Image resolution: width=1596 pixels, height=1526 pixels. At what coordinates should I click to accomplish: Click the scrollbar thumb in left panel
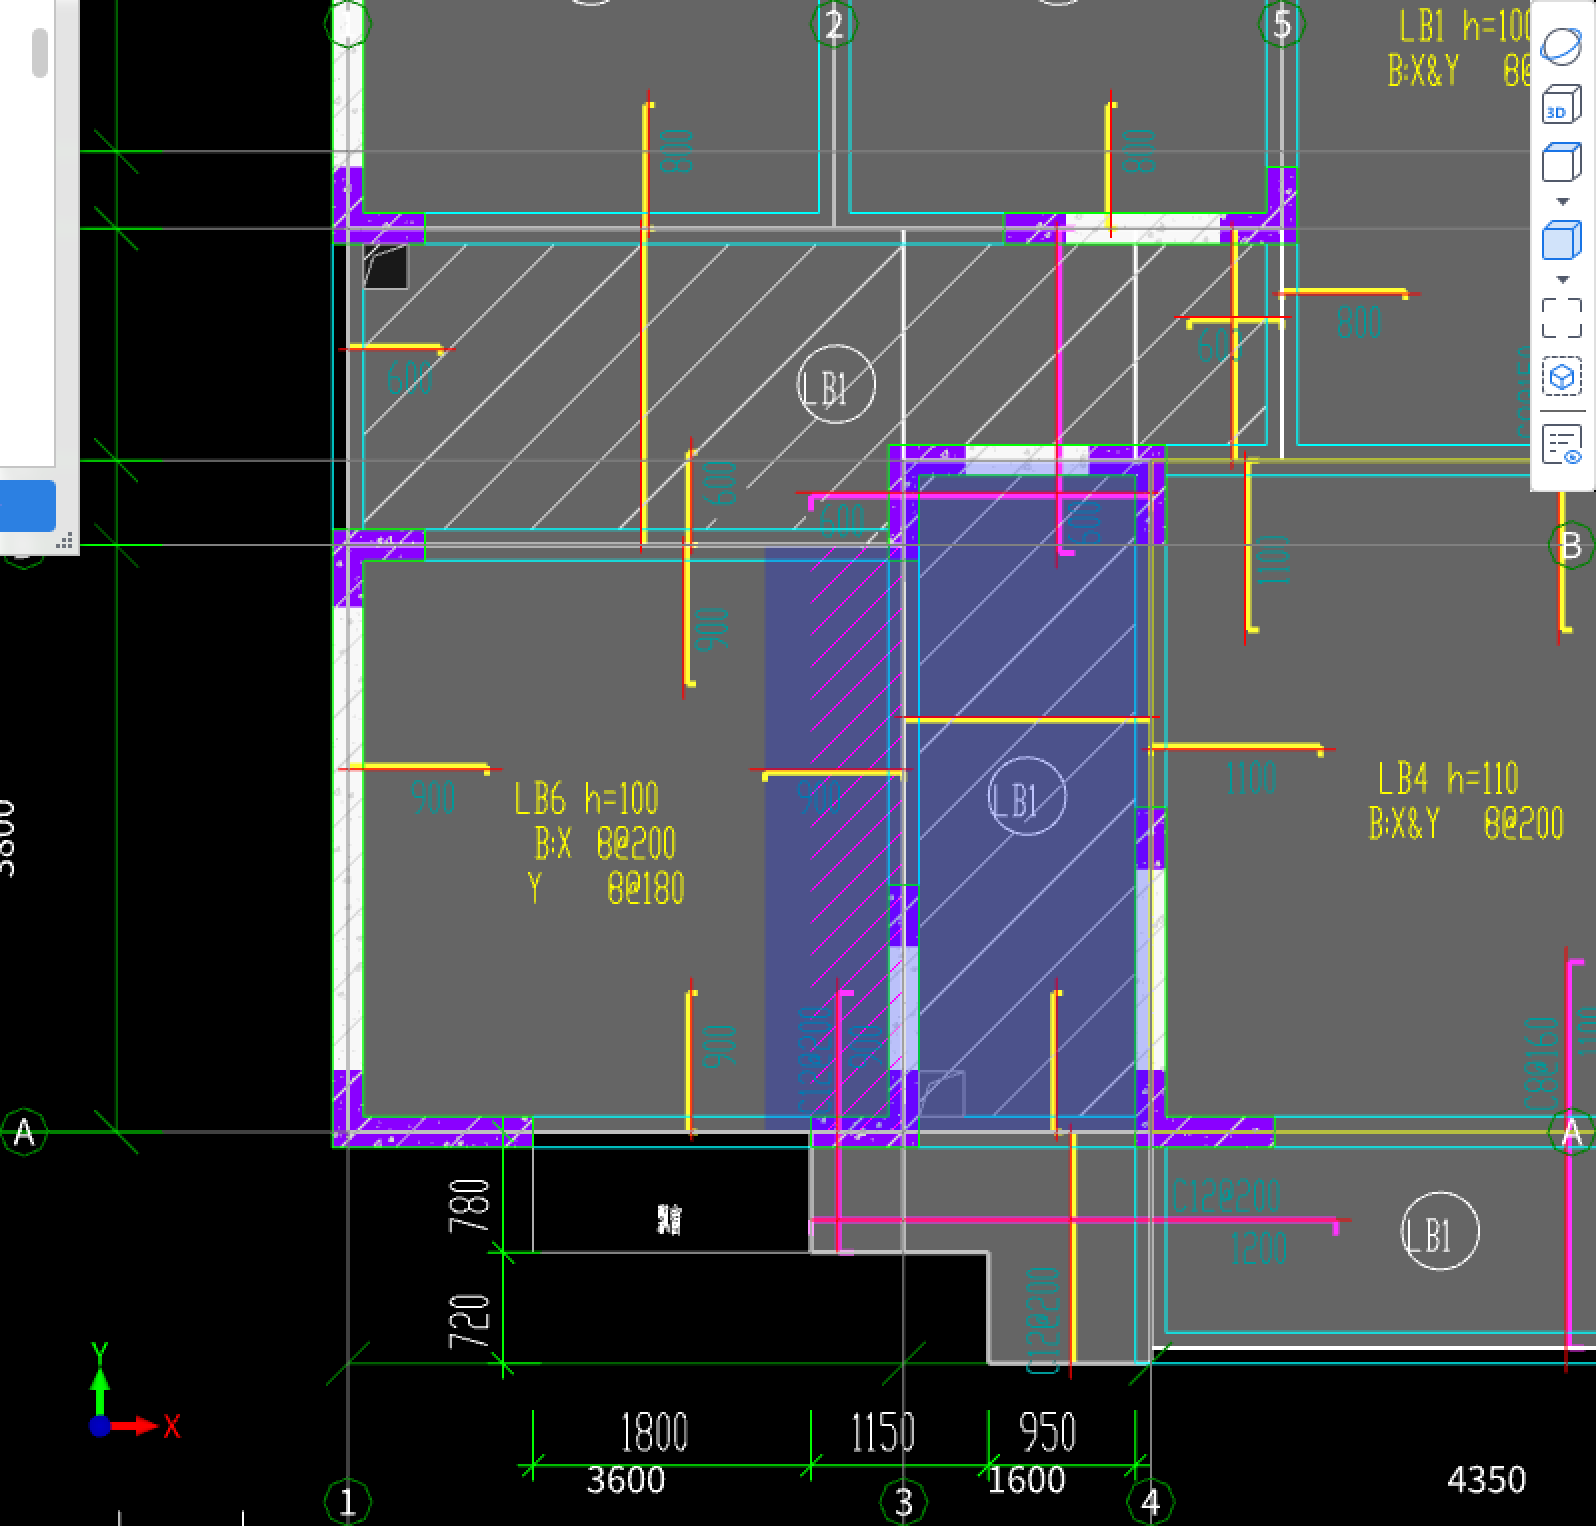[40, 53]
